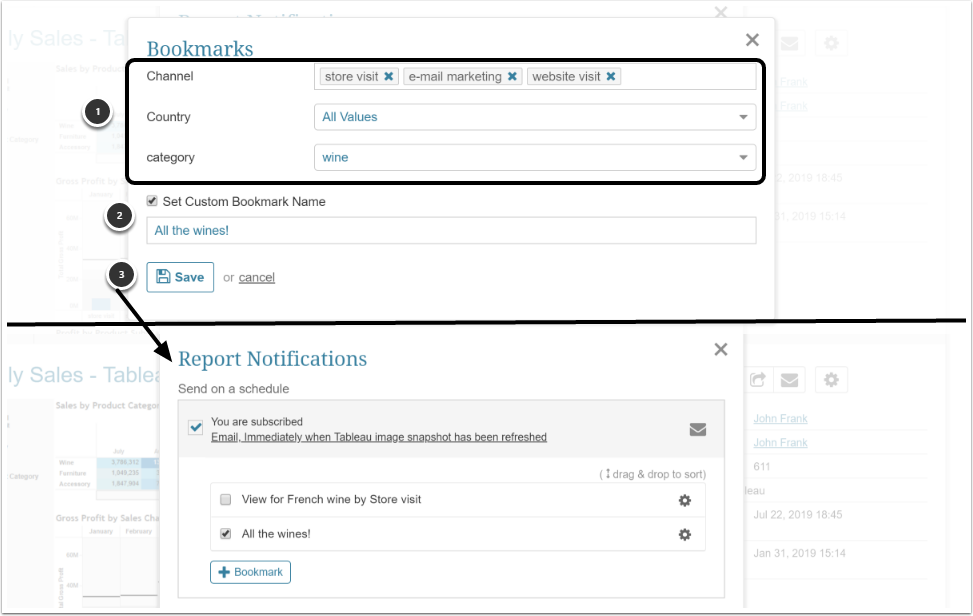Select the 'website visit' tag text
The height and width of the screenshot is (616, 973).
(x=566, y=76)
